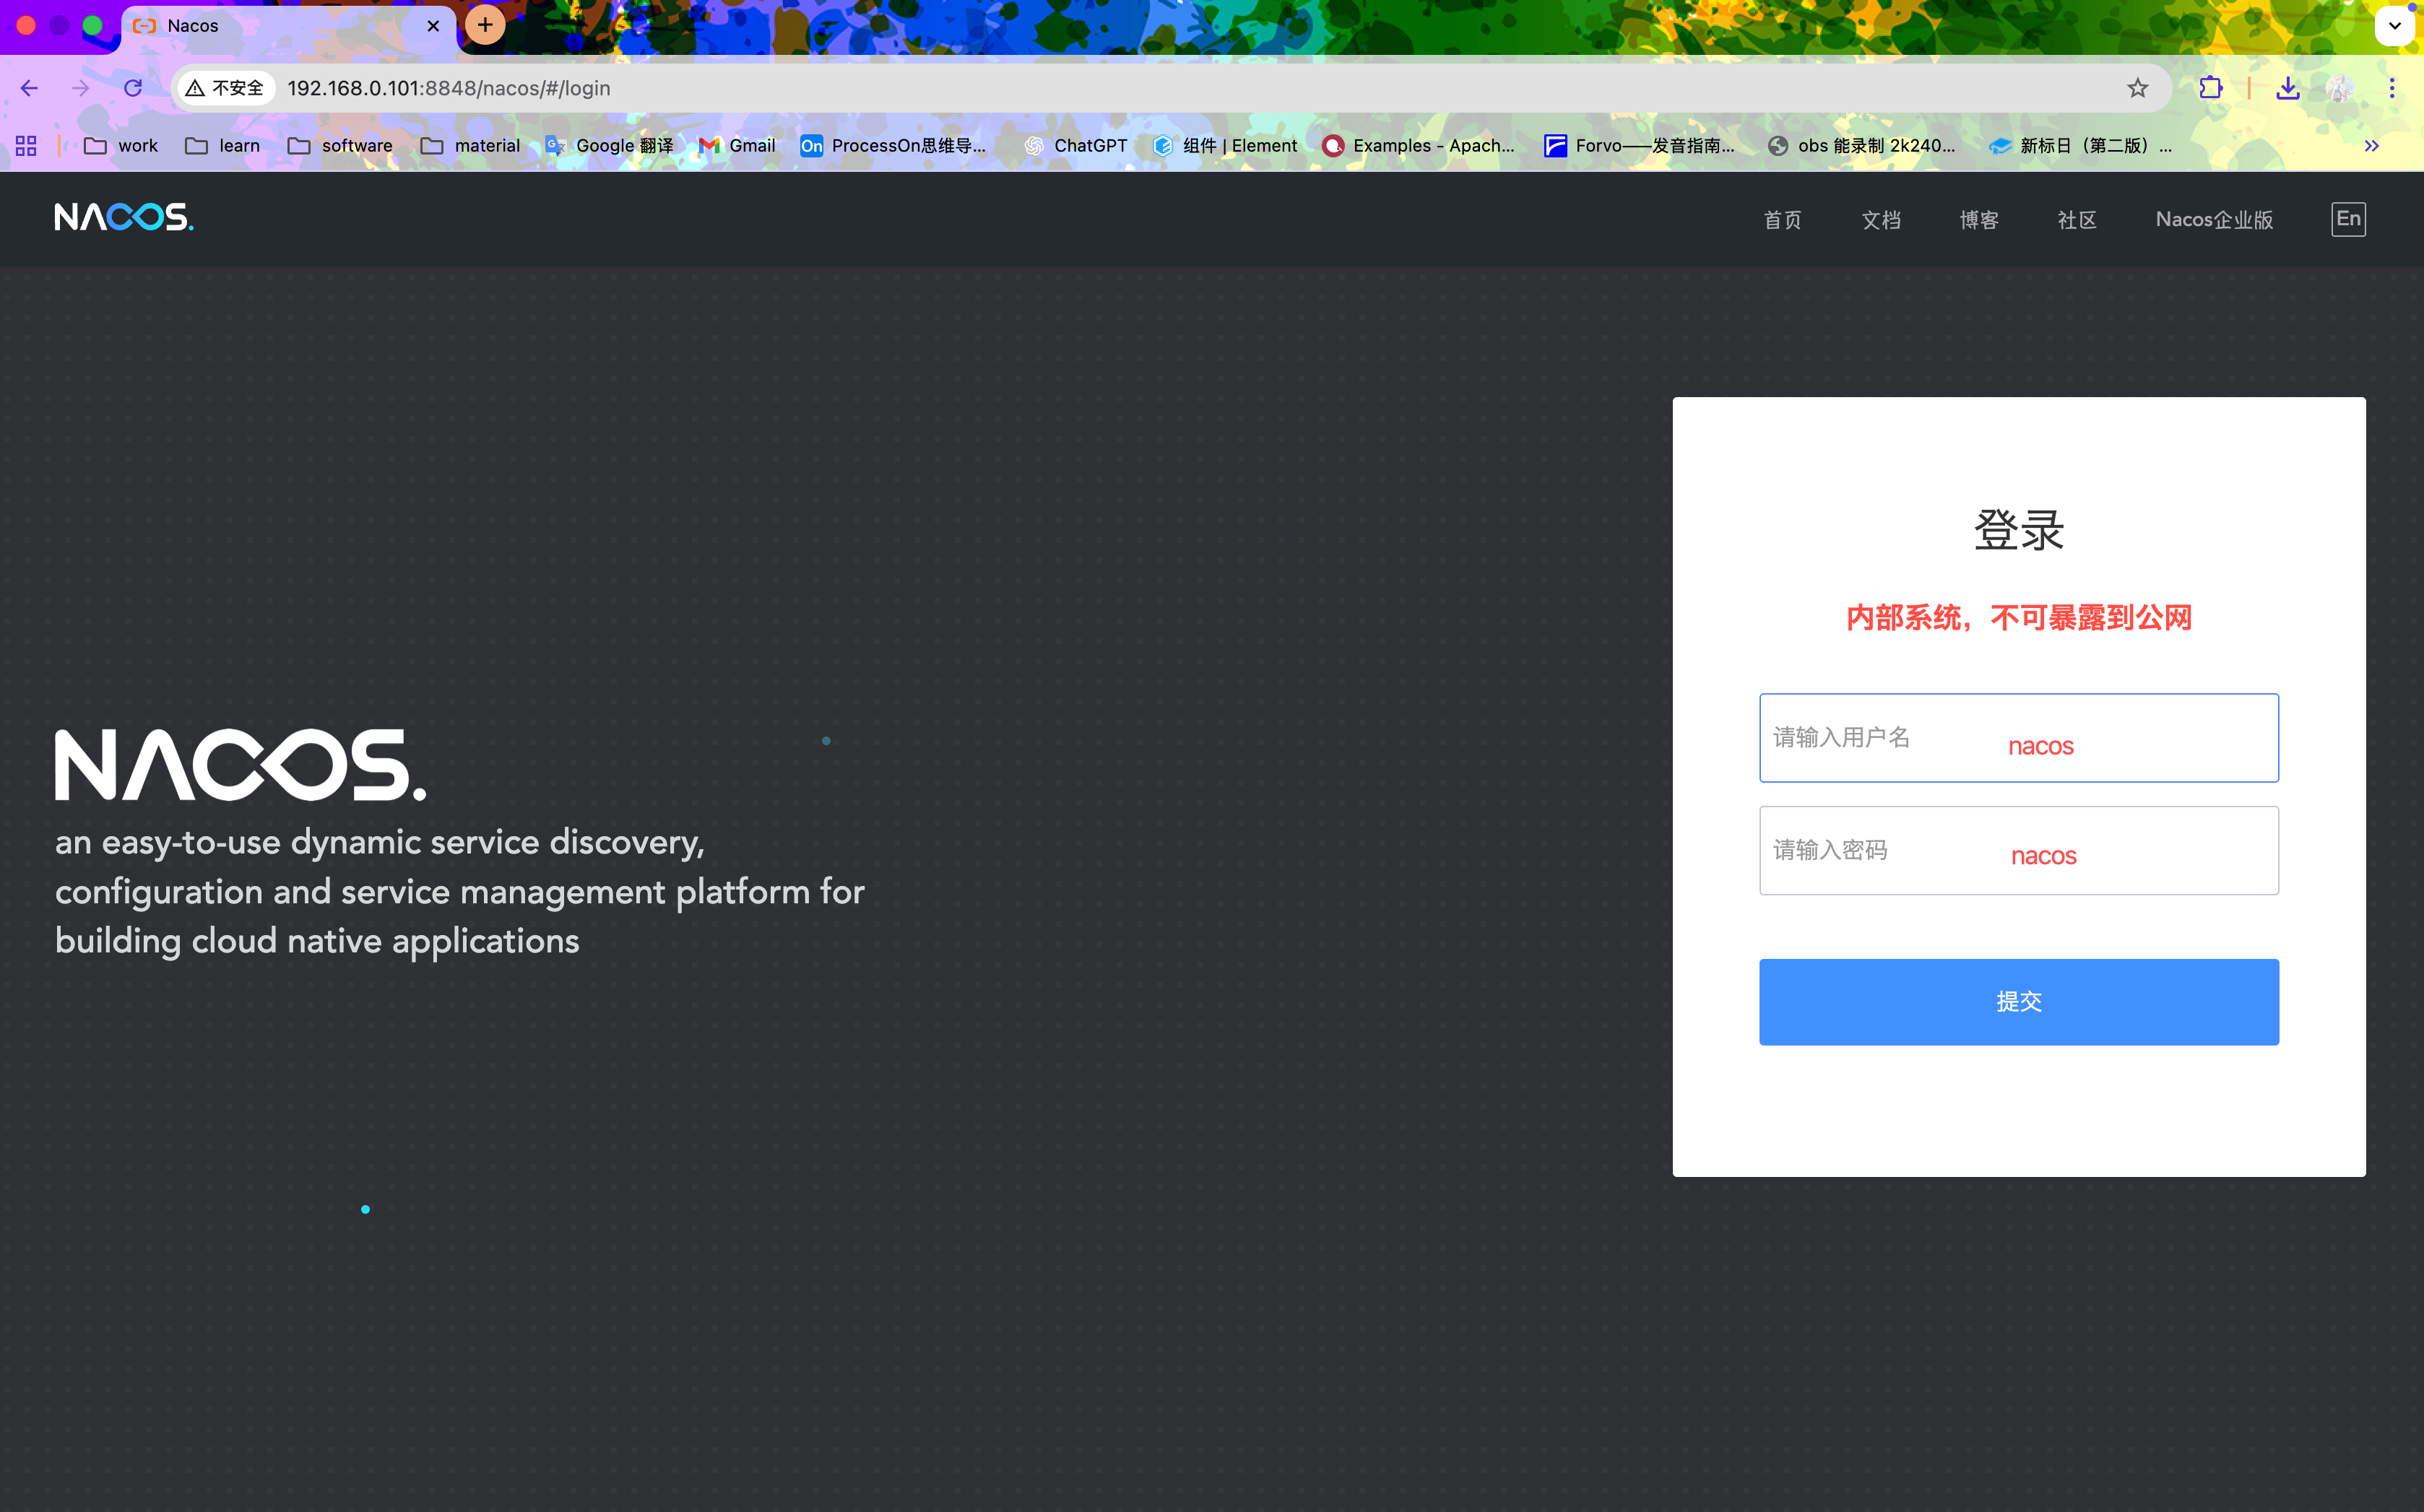Viewport: 2424px width, 1512px height.
Task: Bookmark page with the star icon
Action: click(x=2137, y=88)
